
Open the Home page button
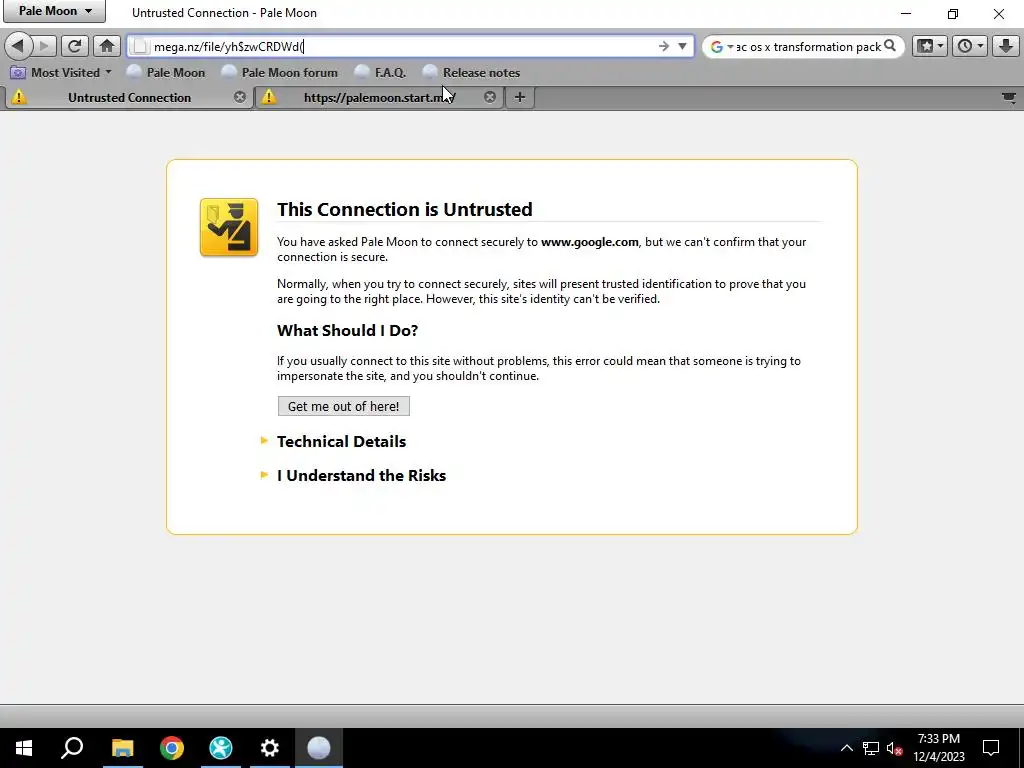point(106,46)
